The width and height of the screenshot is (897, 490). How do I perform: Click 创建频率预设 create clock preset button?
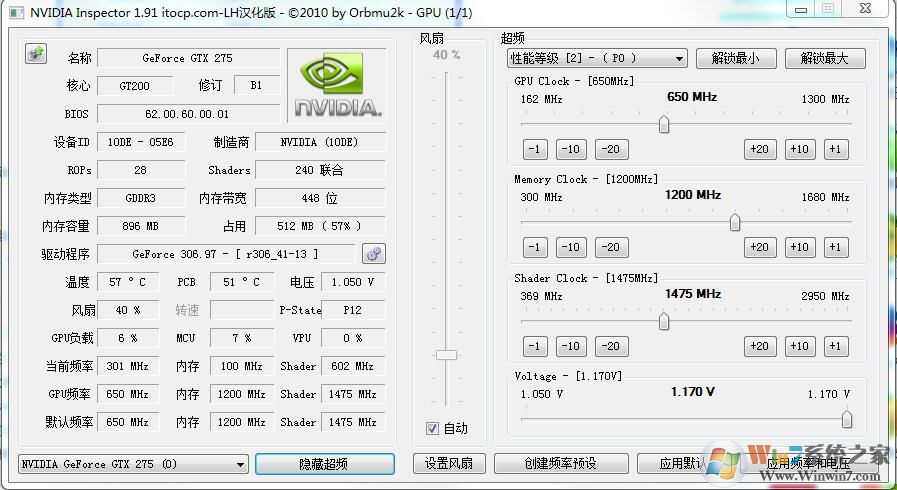560,464
